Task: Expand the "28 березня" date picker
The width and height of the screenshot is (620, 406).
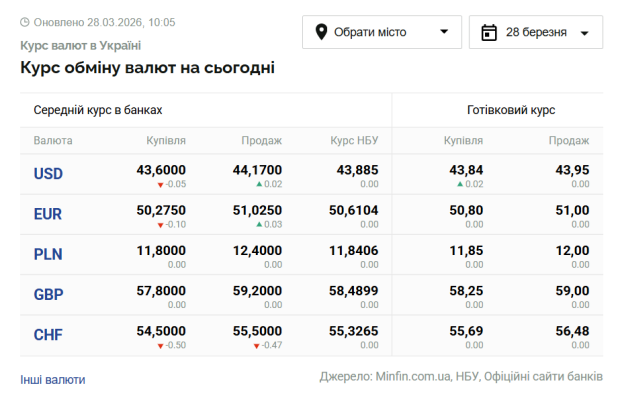Action: 536,32
